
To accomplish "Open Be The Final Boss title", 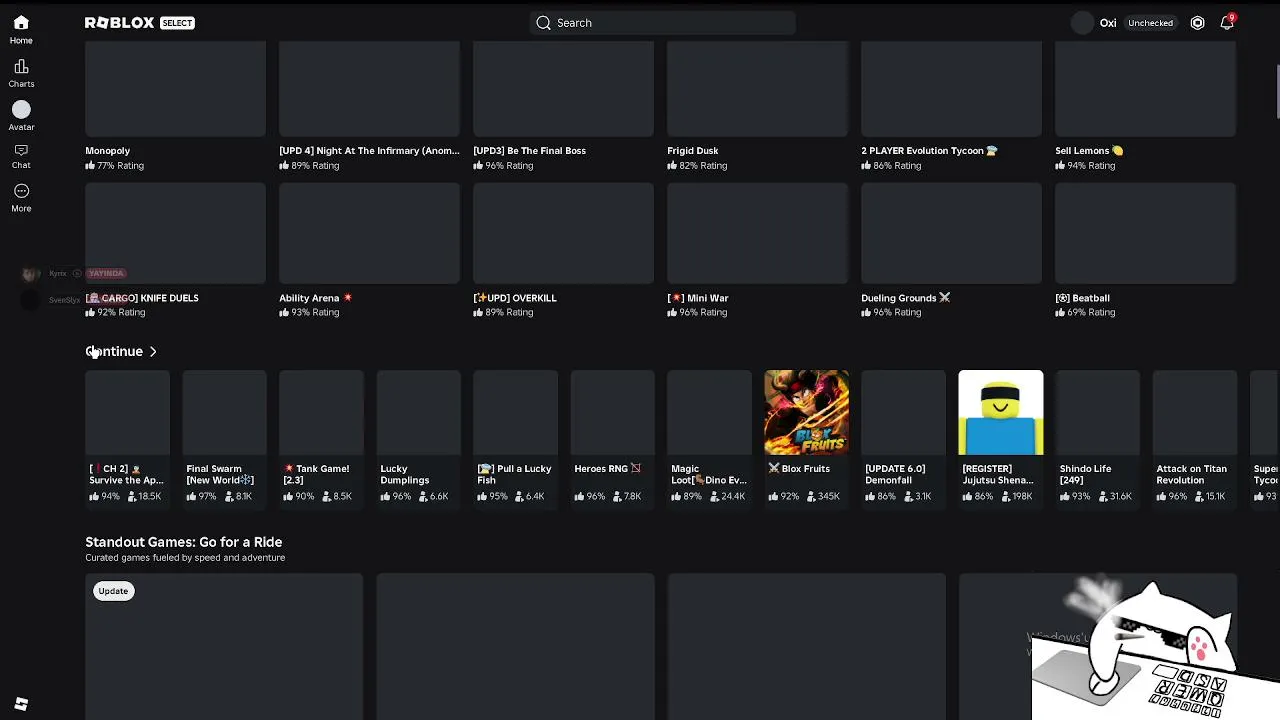I will point(530,151).
